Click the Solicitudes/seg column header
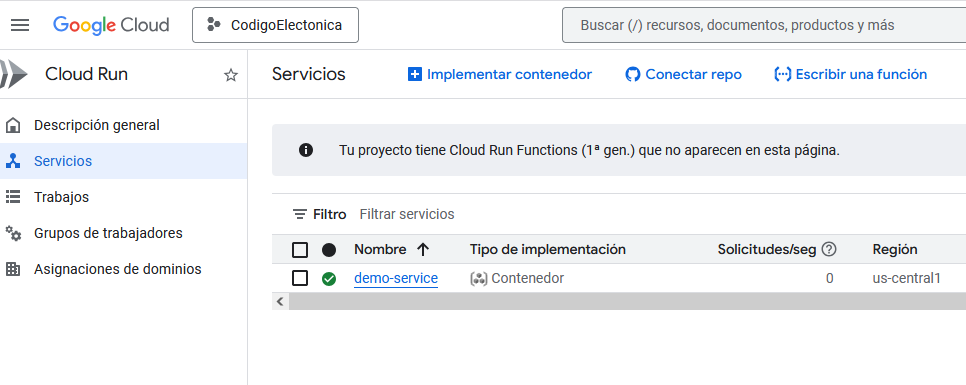Viewport: 966px width, 385px height. click(767, 249)
